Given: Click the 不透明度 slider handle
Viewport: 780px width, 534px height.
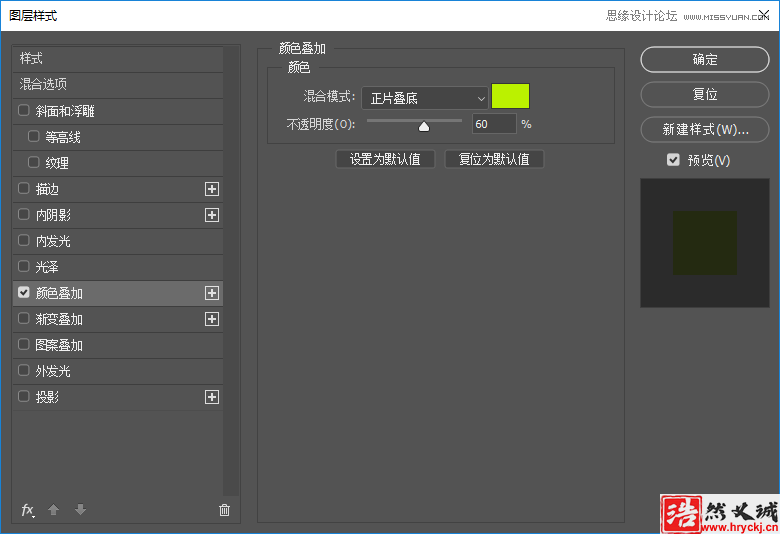Looking at the screenshot, I should pyautogui.click(x=424, y=126).
